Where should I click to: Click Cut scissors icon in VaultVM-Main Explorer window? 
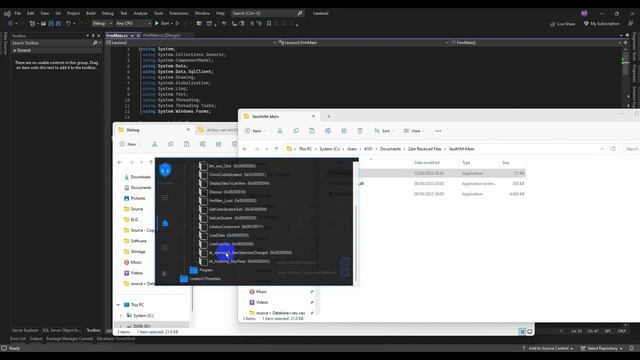(x=280, y=131)
